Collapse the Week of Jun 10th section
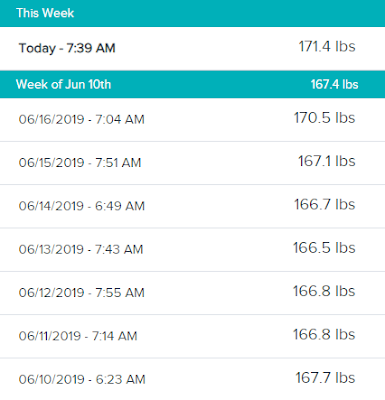The height and width of the screenshot is (400, 385). (192, 84)
